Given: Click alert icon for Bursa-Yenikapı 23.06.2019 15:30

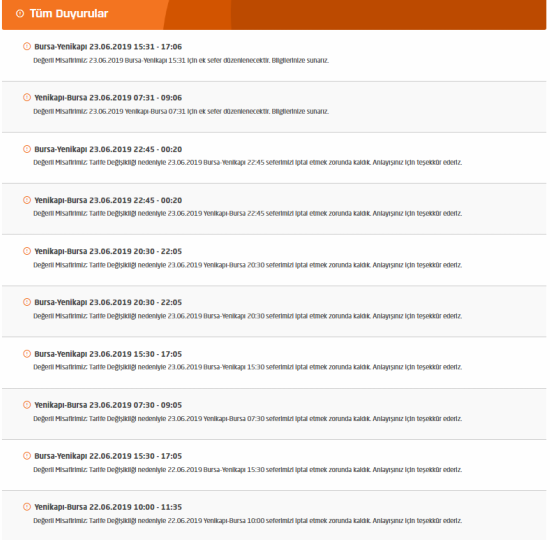Looking at the screenshot, I should [27, 354].
